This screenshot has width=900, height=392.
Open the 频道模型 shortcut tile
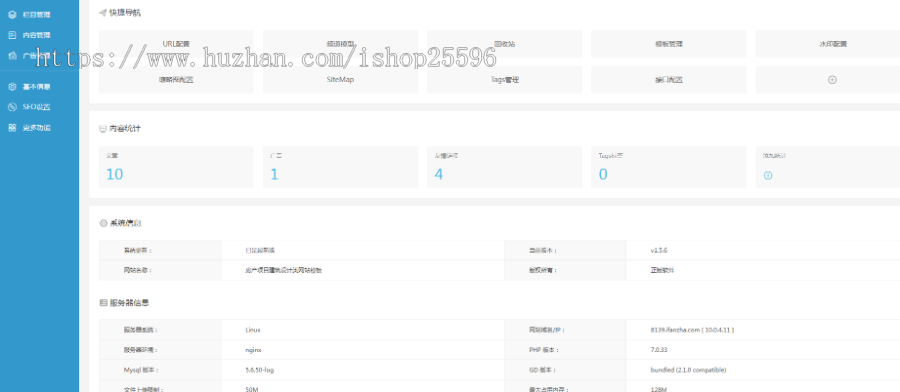340,44
